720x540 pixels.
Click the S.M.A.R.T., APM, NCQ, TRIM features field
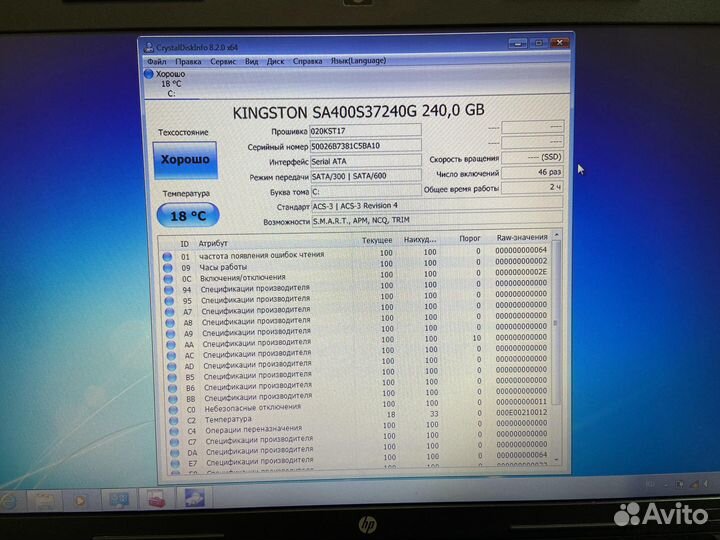point(437,219)
